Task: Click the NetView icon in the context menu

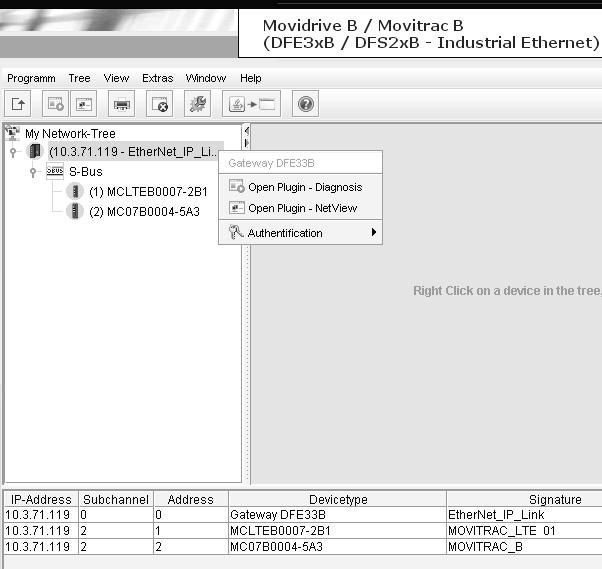Action: pyautogui.click(x=236, y=208)
